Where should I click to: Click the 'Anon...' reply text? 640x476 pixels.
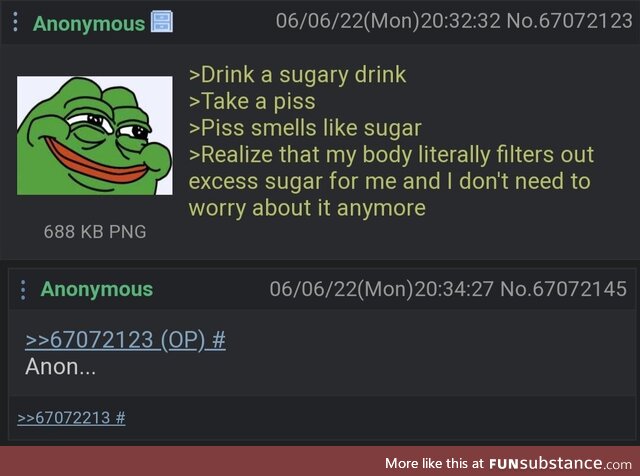pyautogui.click(x=60, y=367)
